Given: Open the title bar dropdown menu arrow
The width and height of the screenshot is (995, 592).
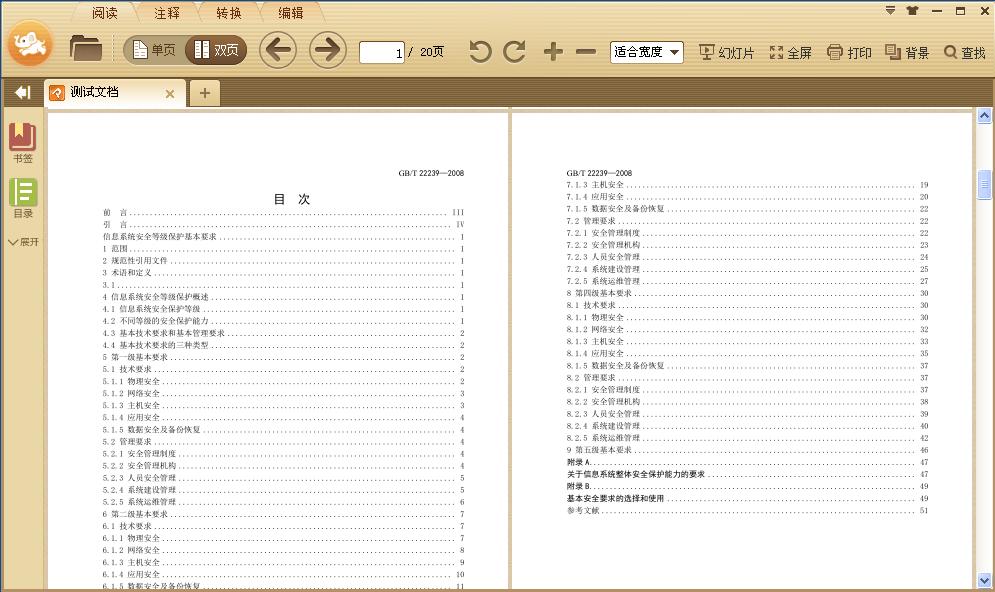Looking at the screenshot, I should [890, 11].
